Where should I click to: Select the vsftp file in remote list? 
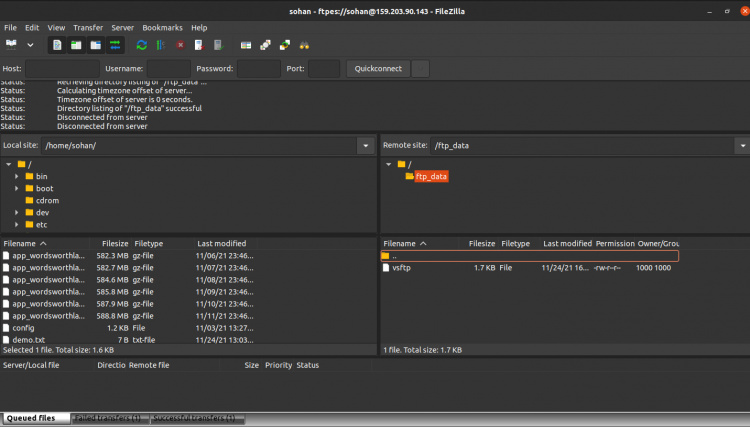(401, 268)
